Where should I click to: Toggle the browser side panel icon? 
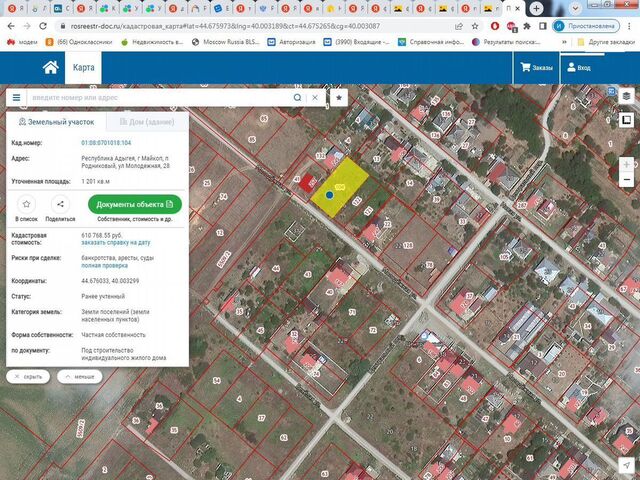pos(542,26)
